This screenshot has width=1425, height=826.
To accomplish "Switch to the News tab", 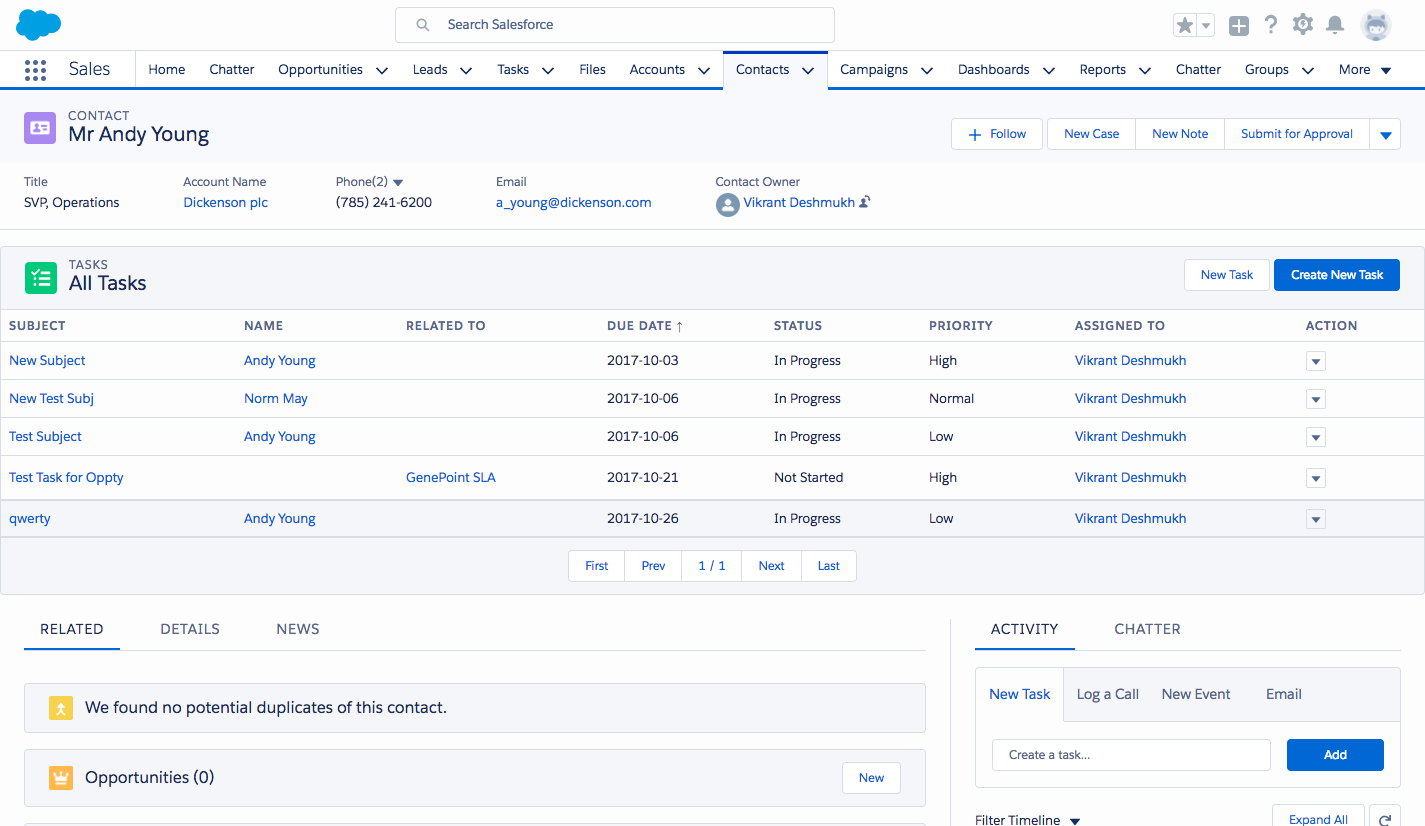I will pyautogui.click(x=298, y=629).
